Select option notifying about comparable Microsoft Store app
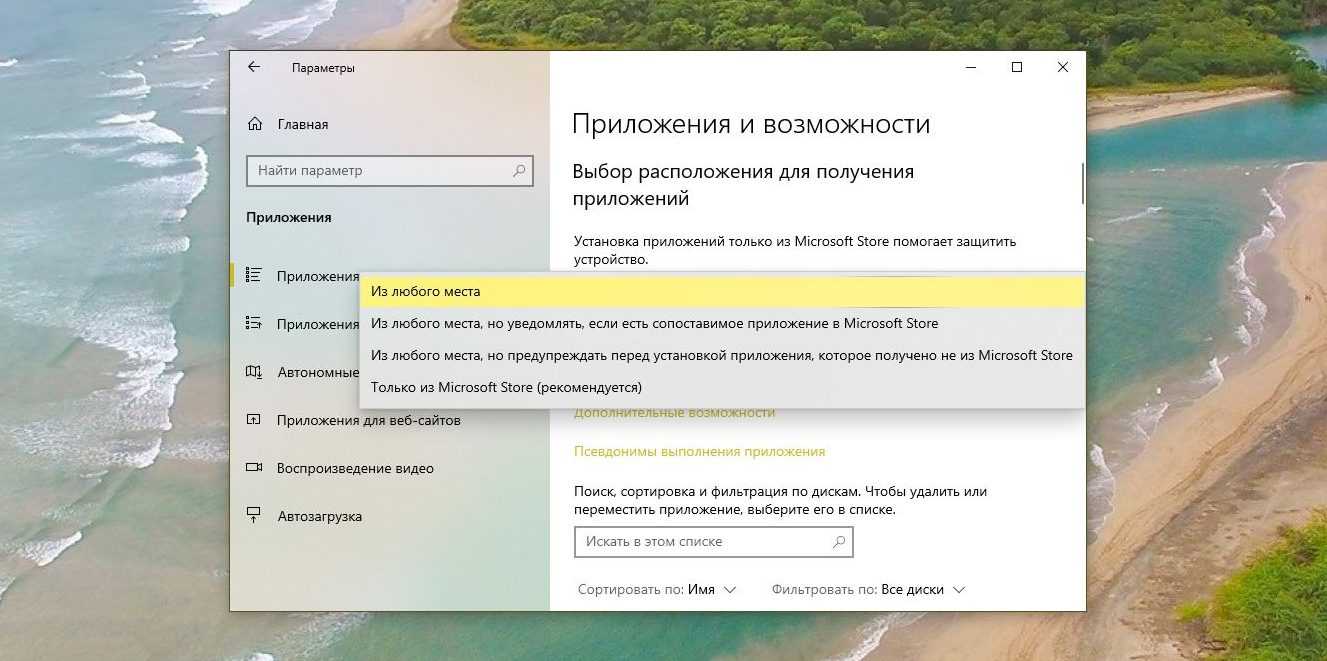The image size is (1327, 661). 654,324
